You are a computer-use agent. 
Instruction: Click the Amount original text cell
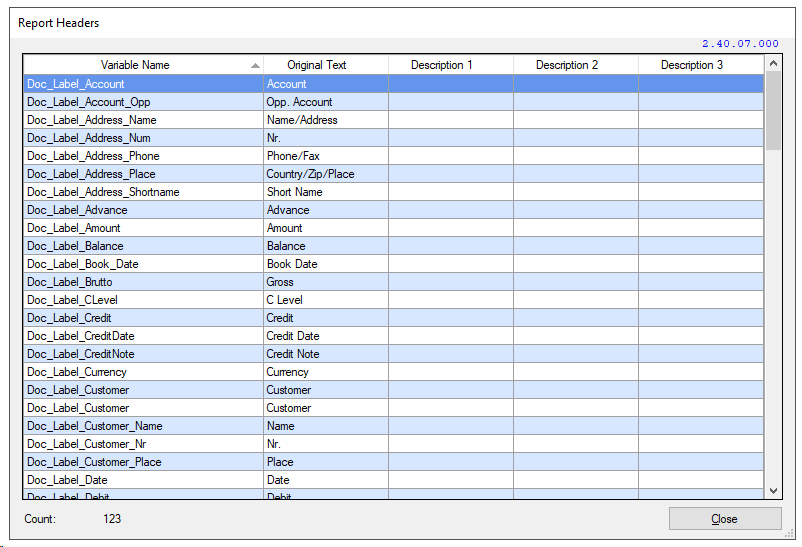click(x=326, y=228)
